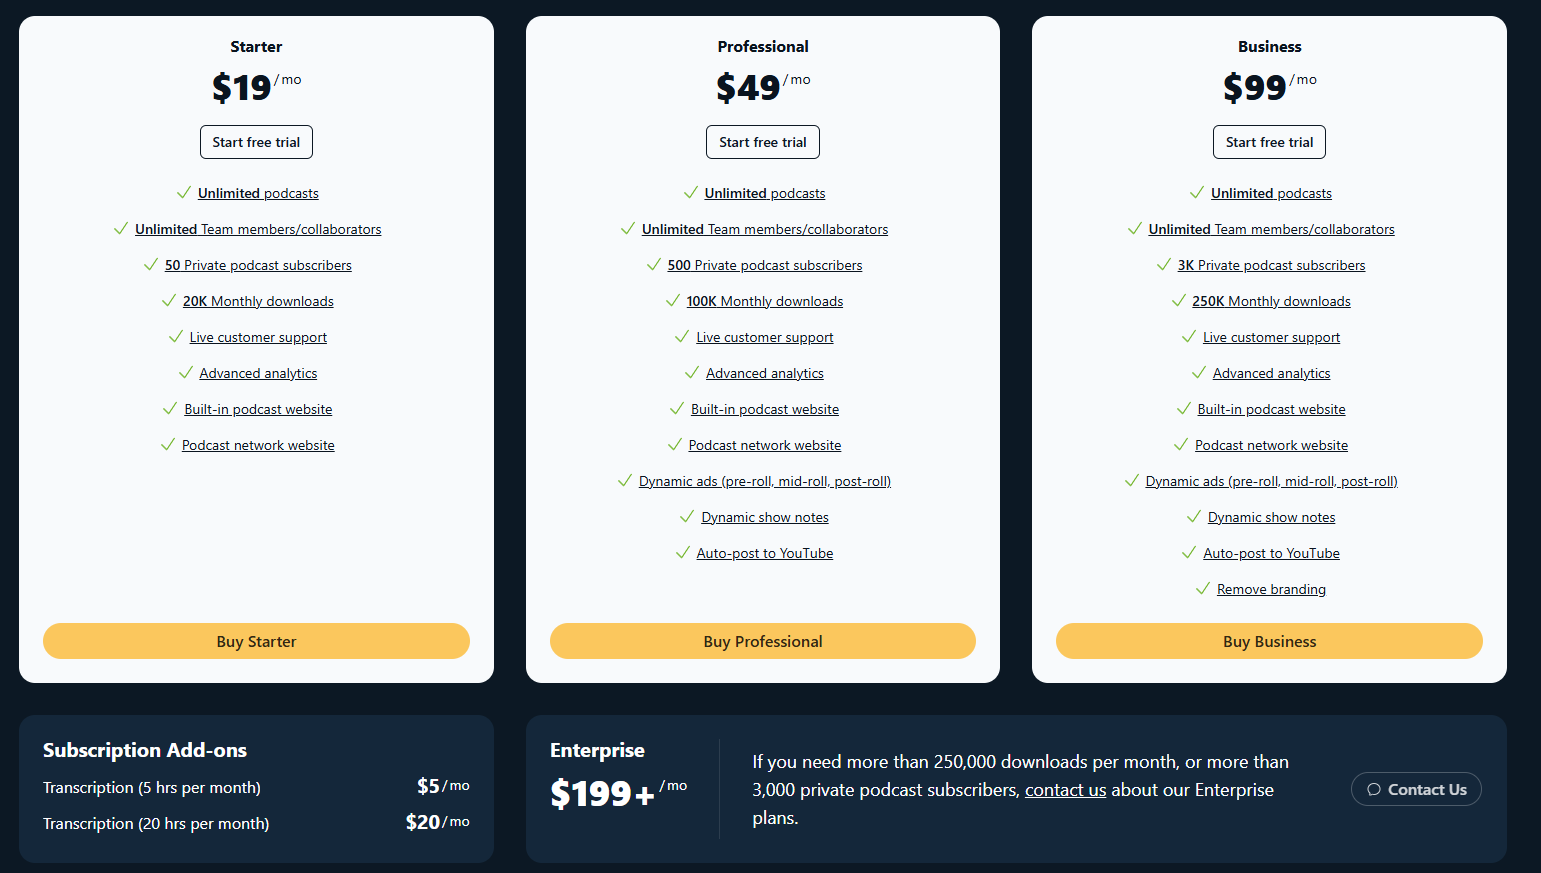Click checkmark beside Starter Podcast network website

point(168,444)
